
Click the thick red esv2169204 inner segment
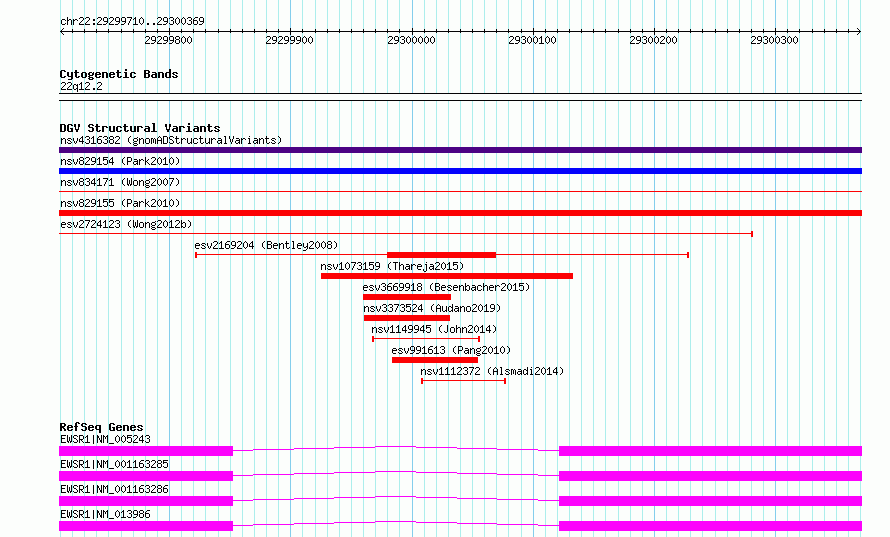click(x=442, y=255)
